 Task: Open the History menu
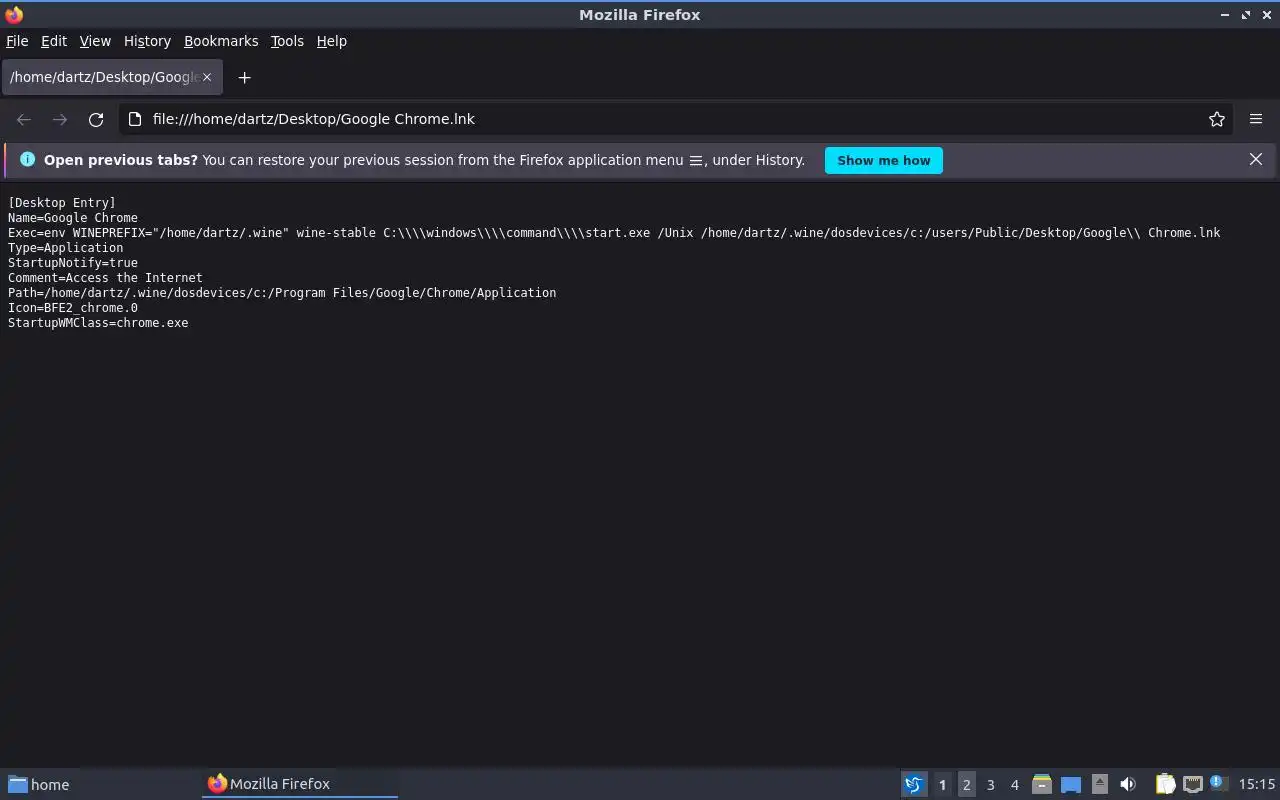[147, 41]
